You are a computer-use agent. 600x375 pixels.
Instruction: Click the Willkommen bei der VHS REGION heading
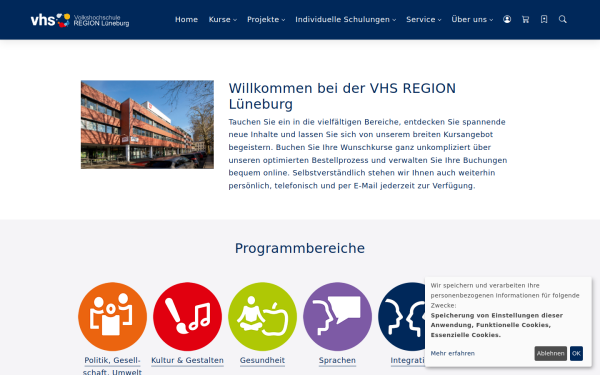click(x=342, y=96)
